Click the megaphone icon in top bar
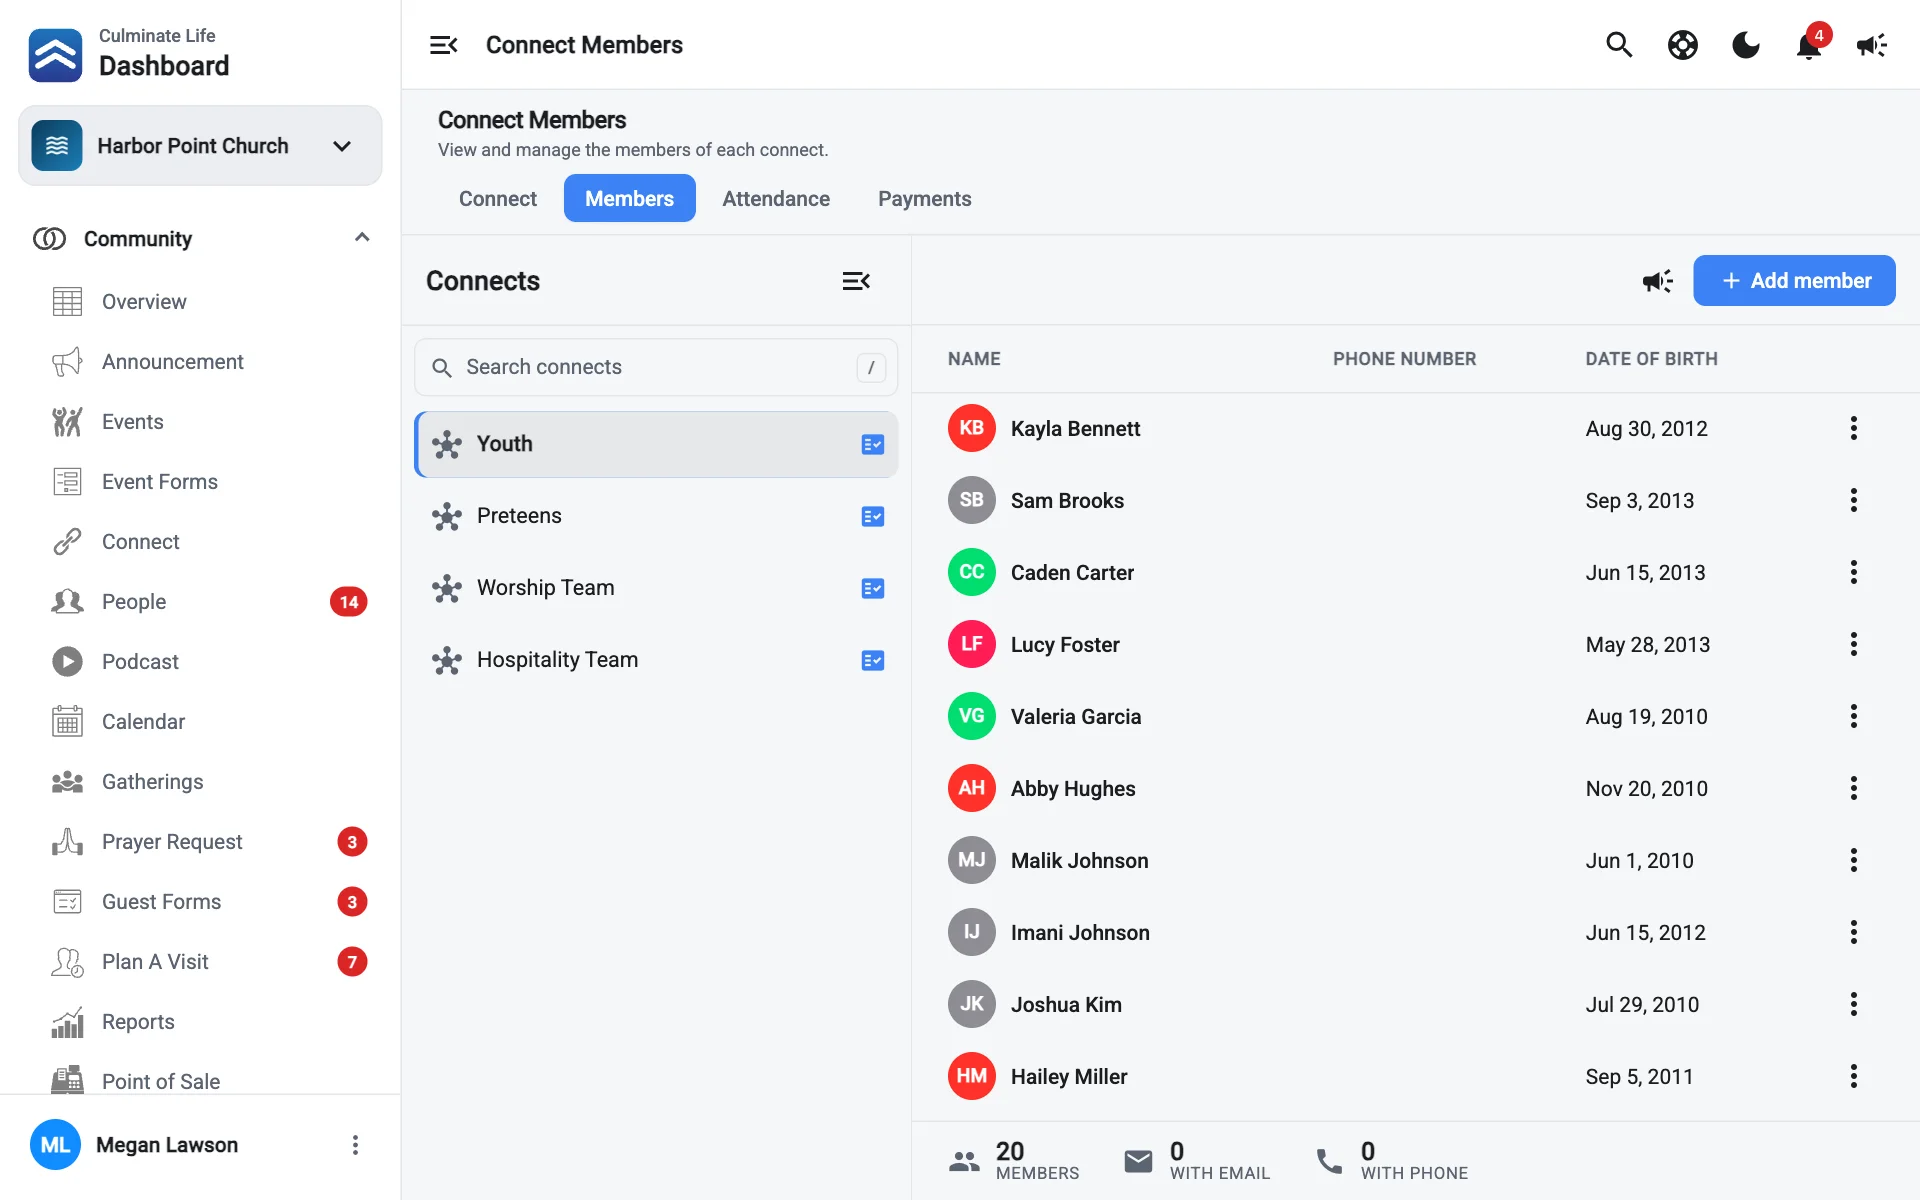Image resolution: width=1920 pixels, height=1200 pixels. pos(1872,45)
